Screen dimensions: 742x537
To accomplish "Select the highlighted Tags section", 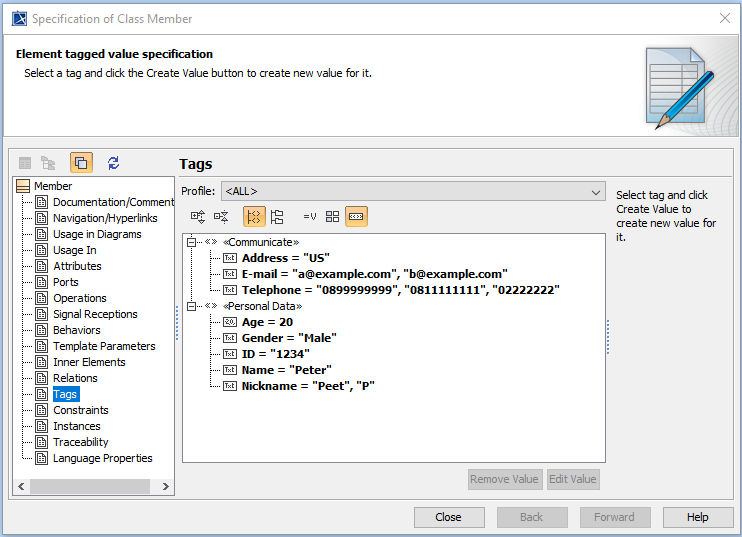I will (65, 394).
